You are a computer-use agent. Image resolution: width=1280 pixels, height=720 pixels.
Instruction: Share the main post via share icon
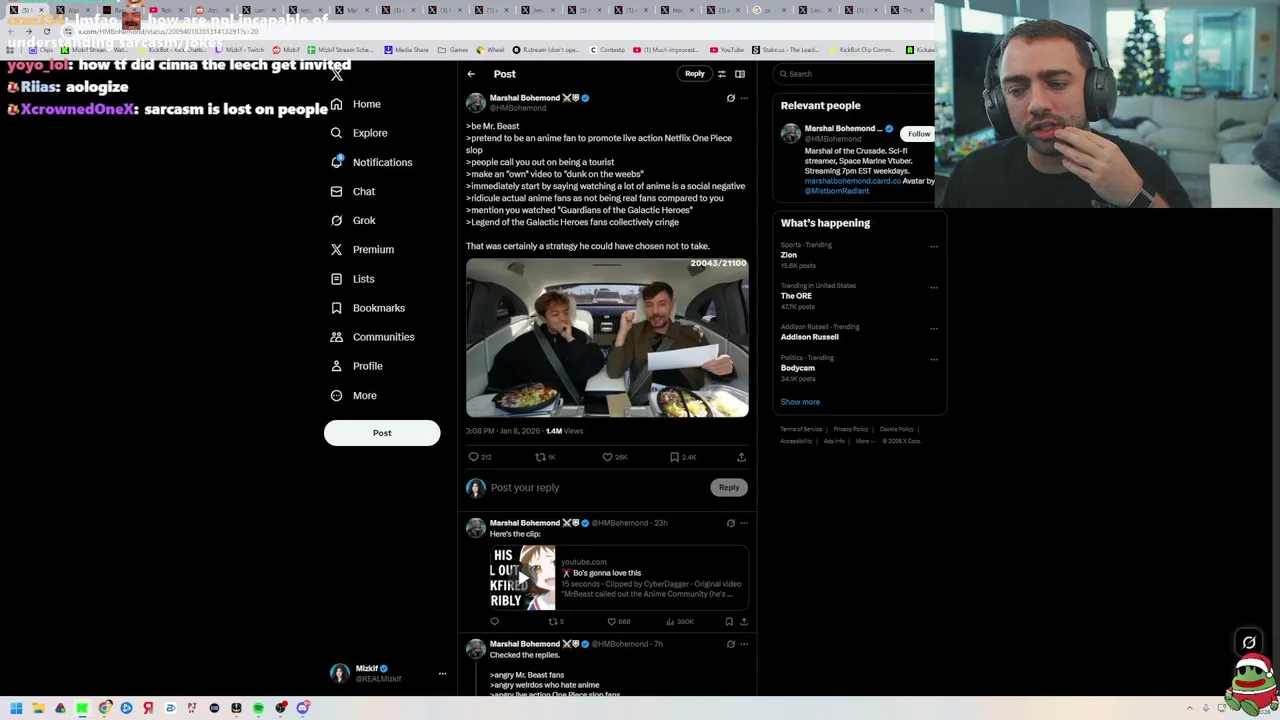(741, 457)
